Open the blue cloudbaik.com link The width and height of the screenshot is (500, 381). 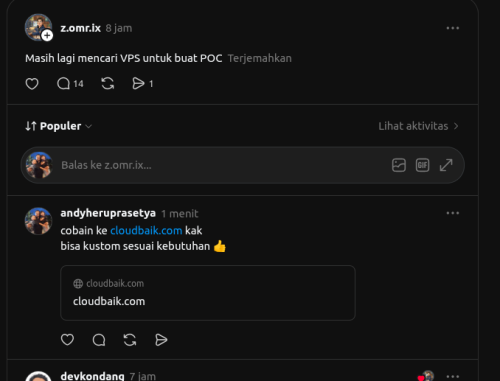coord(146,231)
